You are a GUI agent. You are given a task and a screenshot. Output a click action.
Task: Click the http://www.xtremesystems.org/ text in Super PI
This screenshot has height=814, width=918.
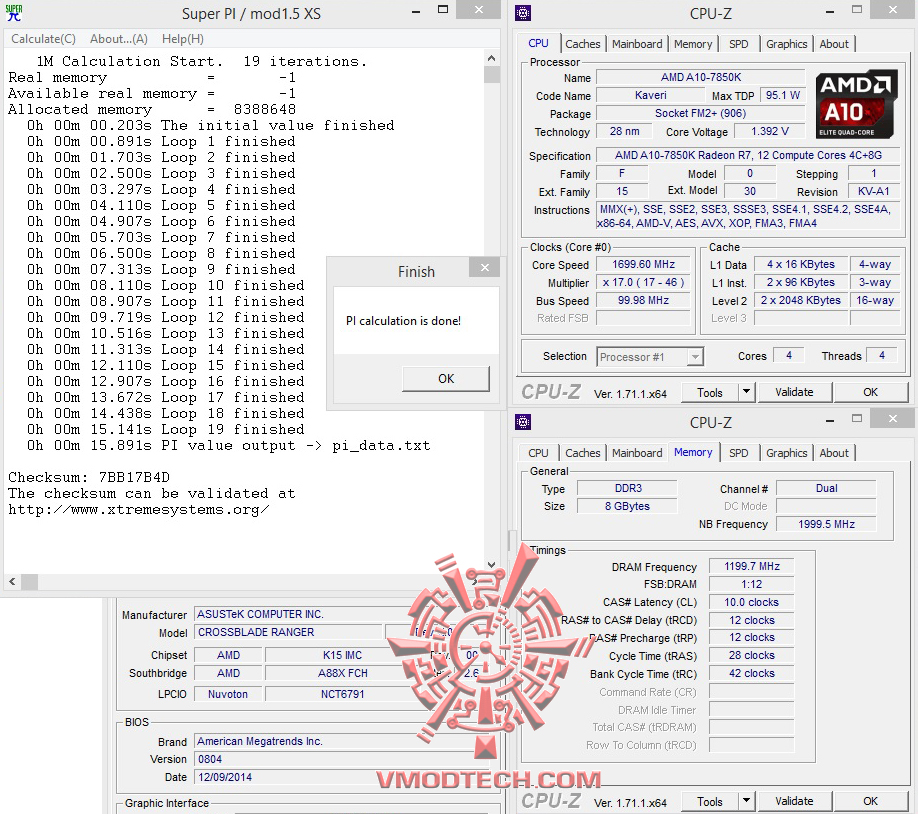(139, 509)
